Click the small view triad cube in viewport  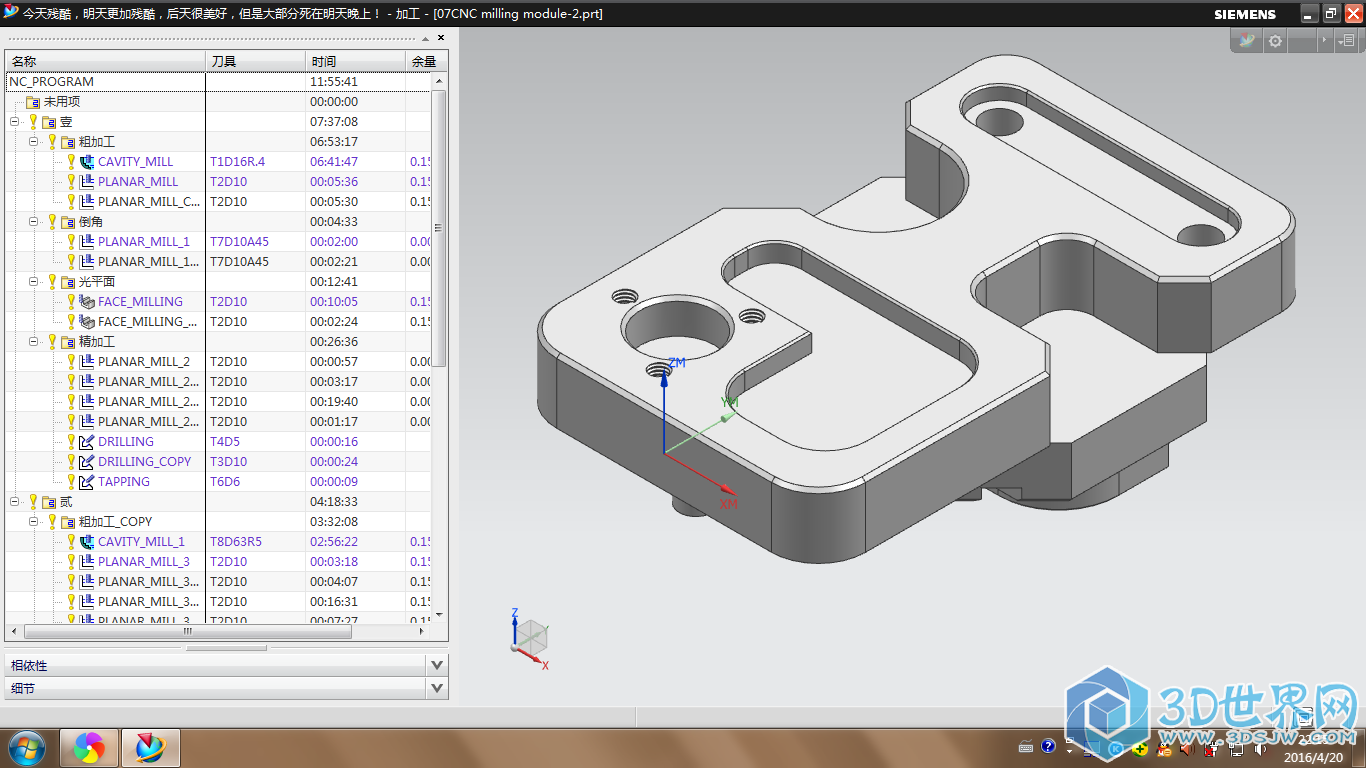[x=529, y=637]
